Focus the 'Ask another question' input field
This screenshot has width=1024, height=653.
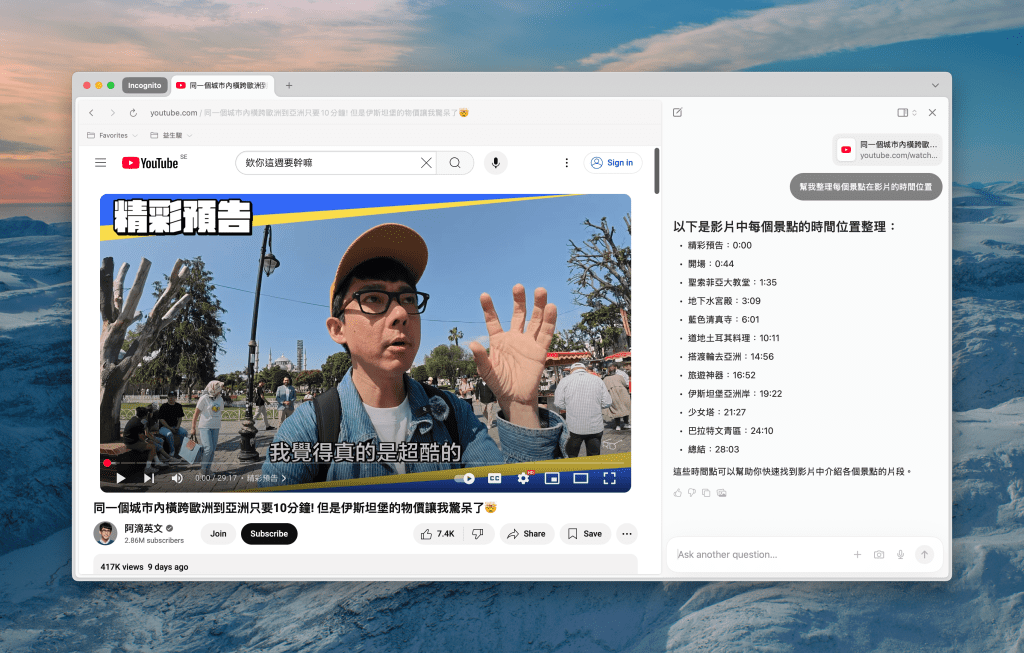coord(760,555)
